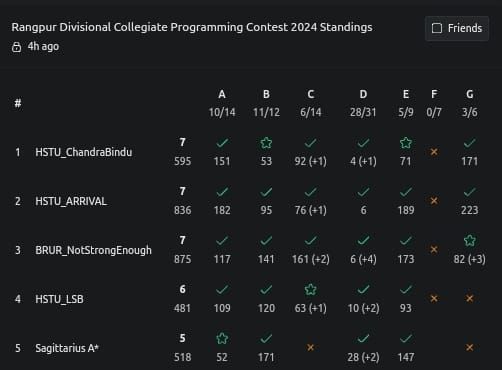
Task: Open the HSTU_ChandraBindu team profile
Action: (84, 152)
